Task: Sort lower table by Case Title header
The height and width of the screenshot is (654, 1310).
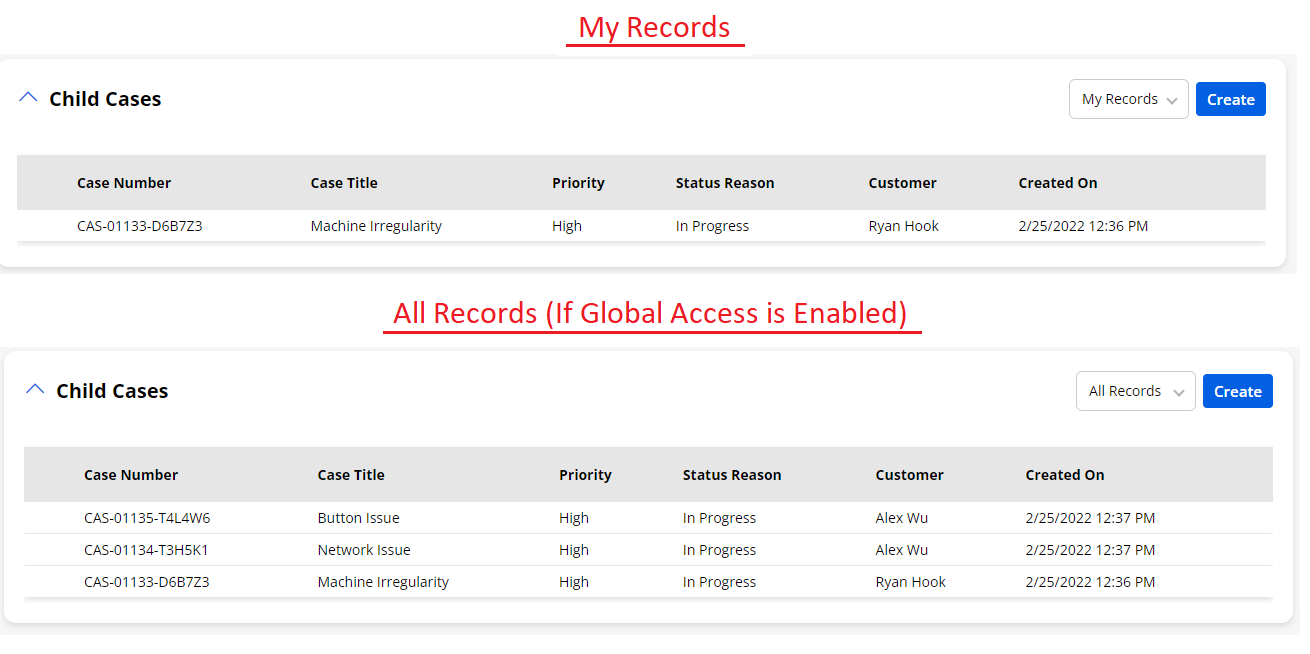Action: pyautogui.click(x=351, y=475)
